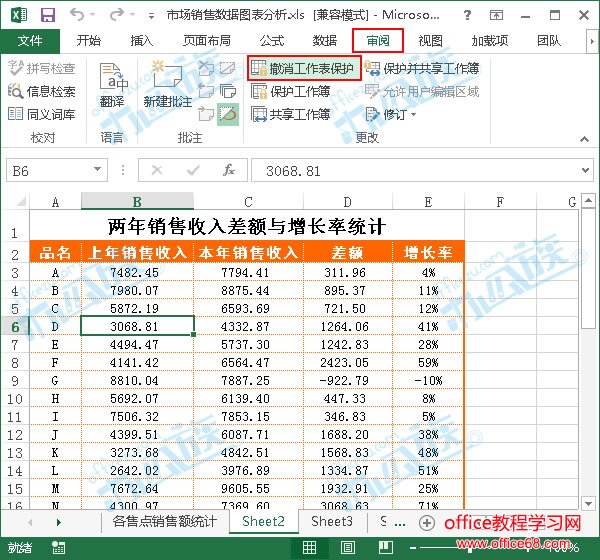
Task: Expand the formula bar chevron
Action: coord(585,170)
